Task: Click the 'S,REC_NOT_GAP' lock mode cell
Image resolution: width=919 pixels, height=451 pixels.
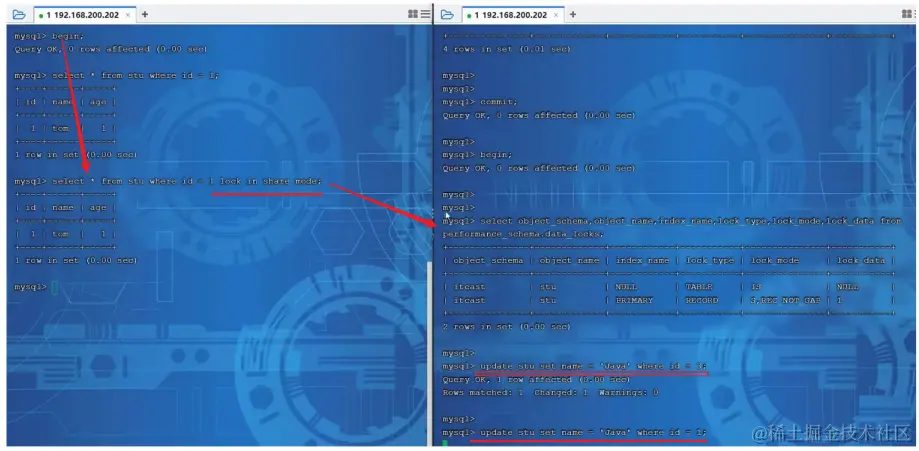Action: tap(785, 300)
